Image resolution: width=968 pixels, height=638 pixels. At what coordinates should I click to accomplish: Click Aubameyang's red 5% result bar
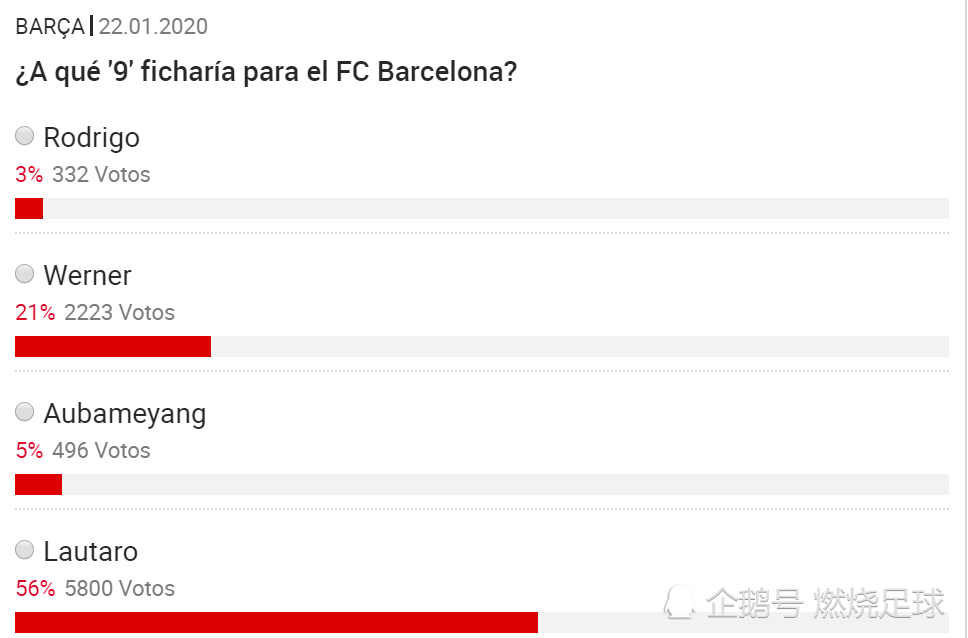[38, 484]
